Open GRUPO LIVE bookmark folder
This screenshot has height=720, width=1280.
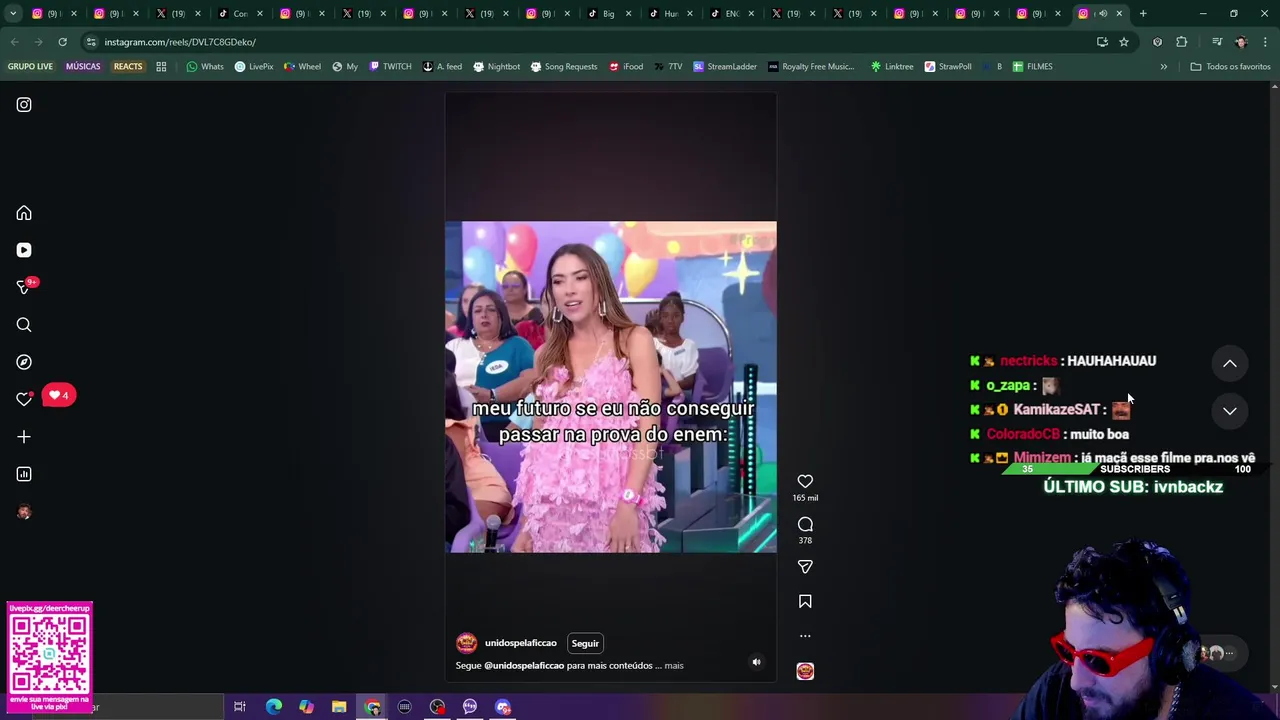pos(30,66)
